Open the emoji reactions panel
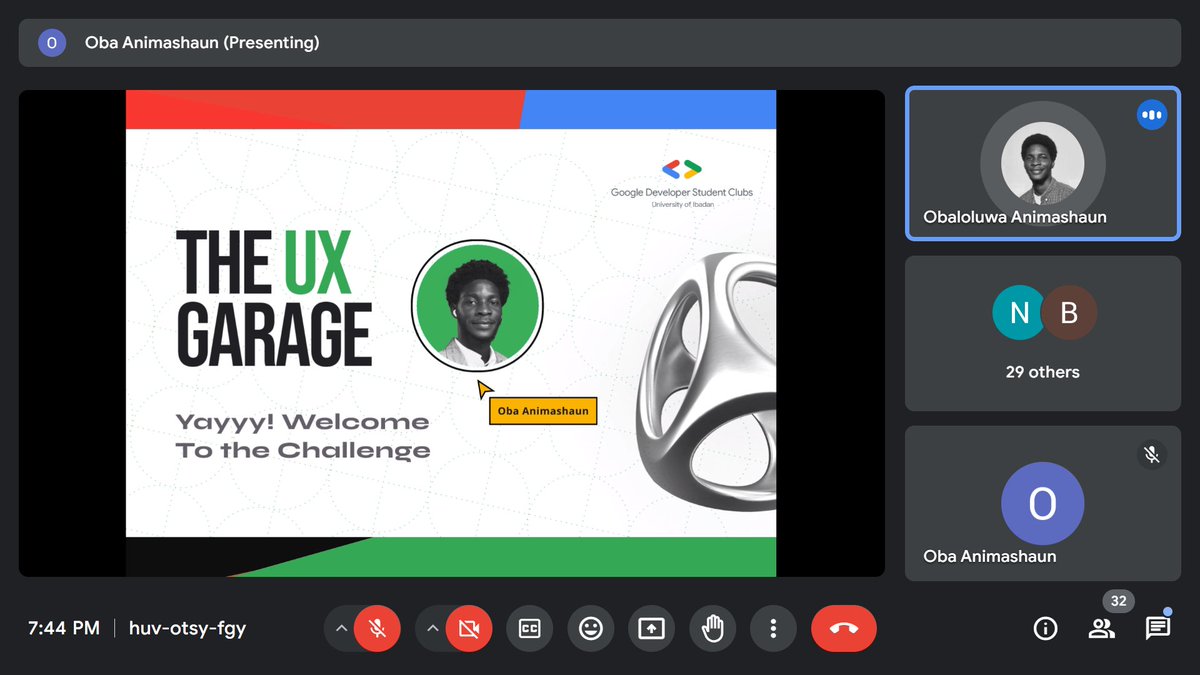 tap(590, 629)
